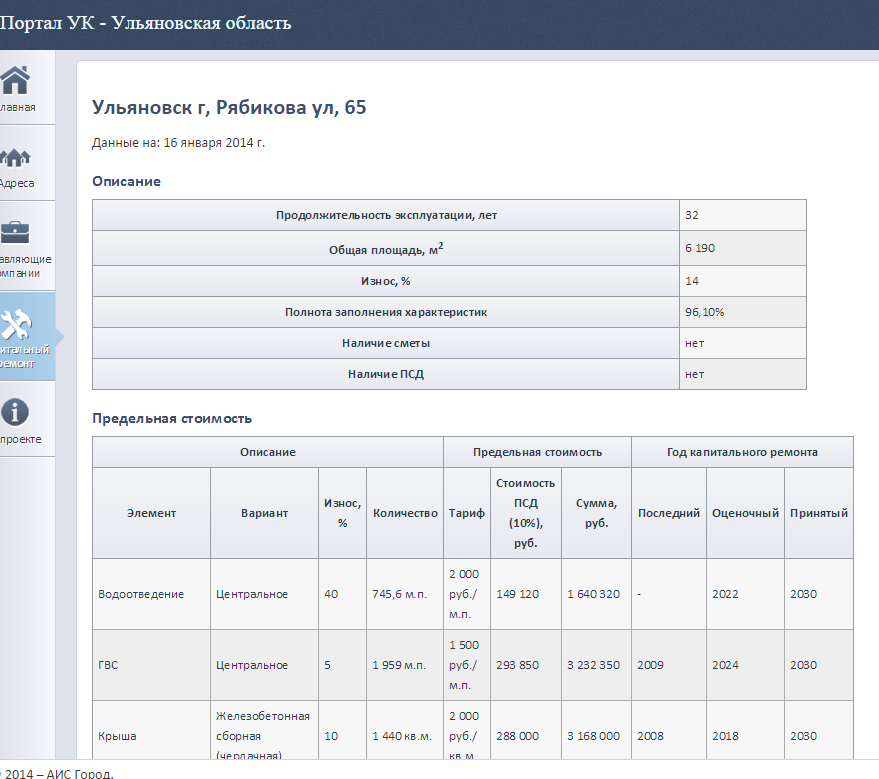Click 'Продолжительность эксплуатации, лет' row label
Screen dimensions: 879x779
(386, 215)
